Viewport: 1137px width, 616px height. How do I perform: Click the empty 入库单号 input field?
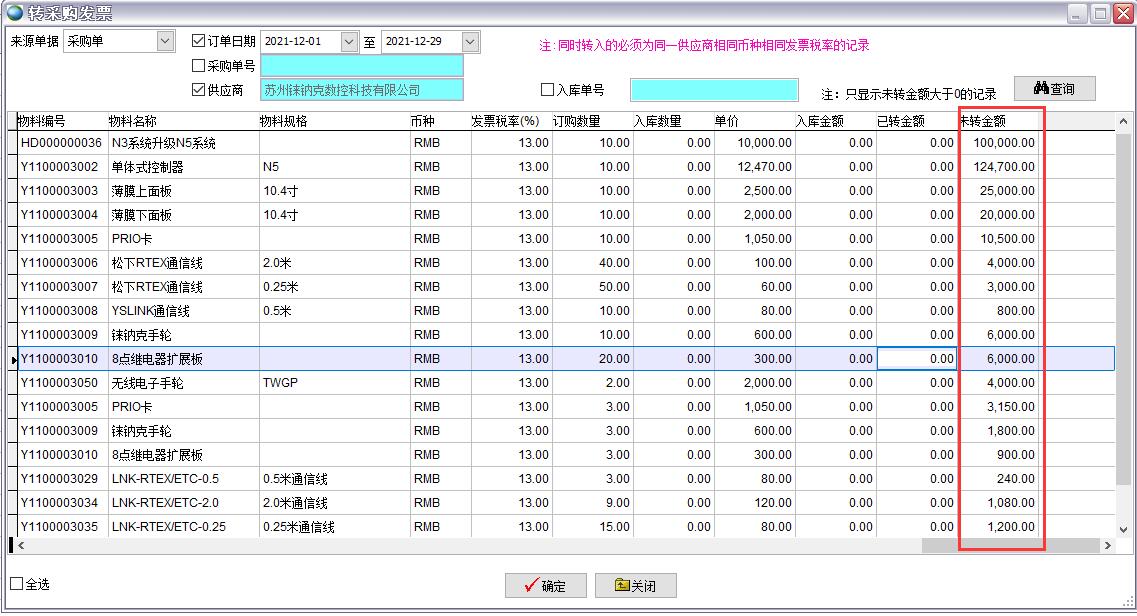click(x=713, y=90)
